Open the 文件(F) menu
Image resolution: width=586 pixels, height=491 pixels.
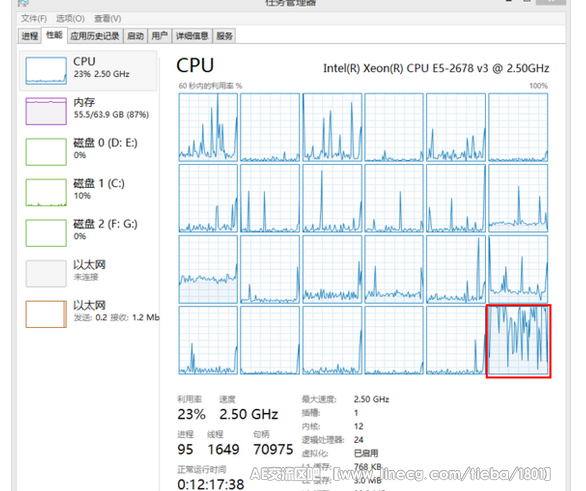coord(34,19)
